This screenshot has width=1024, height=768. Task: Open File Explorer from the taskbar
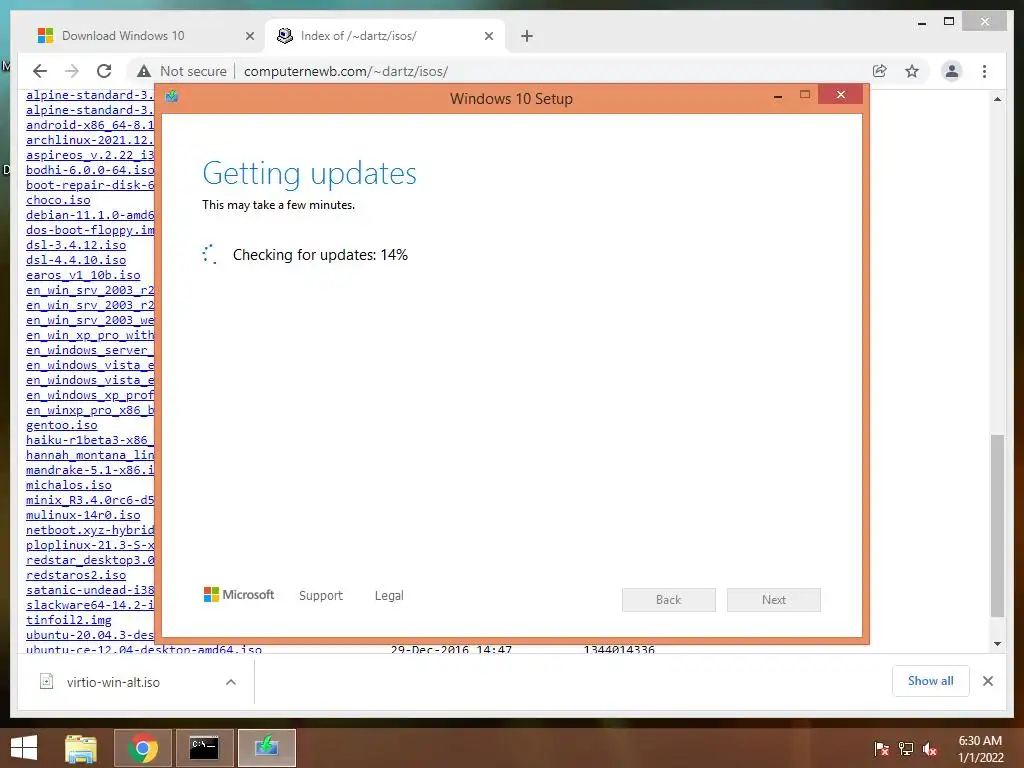pos(81,748)
